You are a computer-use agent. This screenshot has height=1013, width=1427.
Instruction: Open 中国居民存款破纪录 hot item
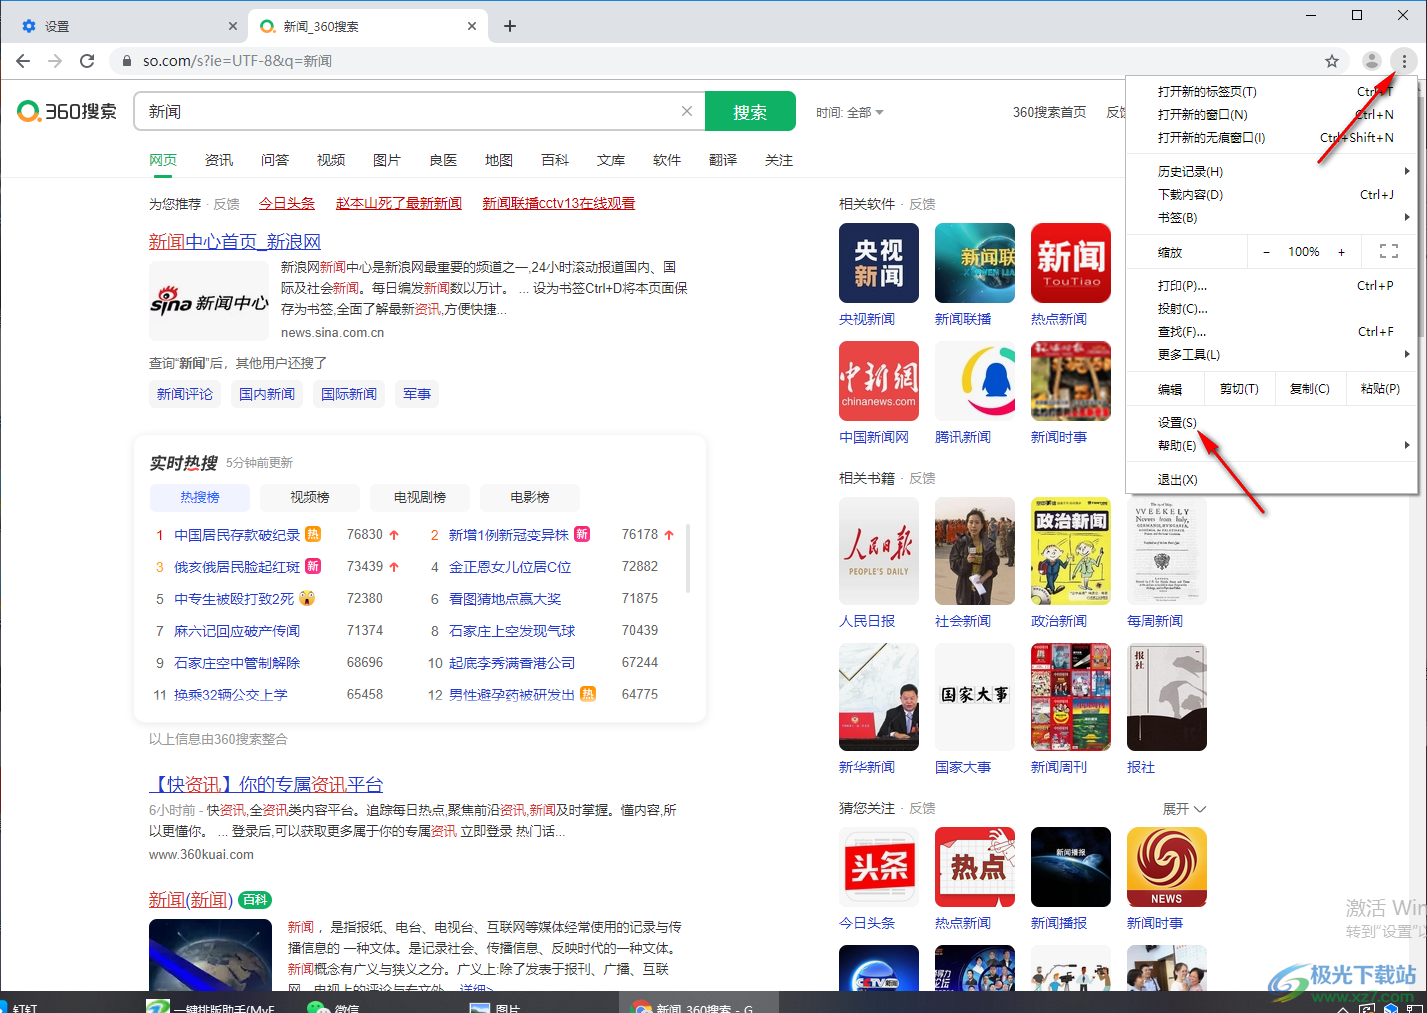(x=237, y=535)
